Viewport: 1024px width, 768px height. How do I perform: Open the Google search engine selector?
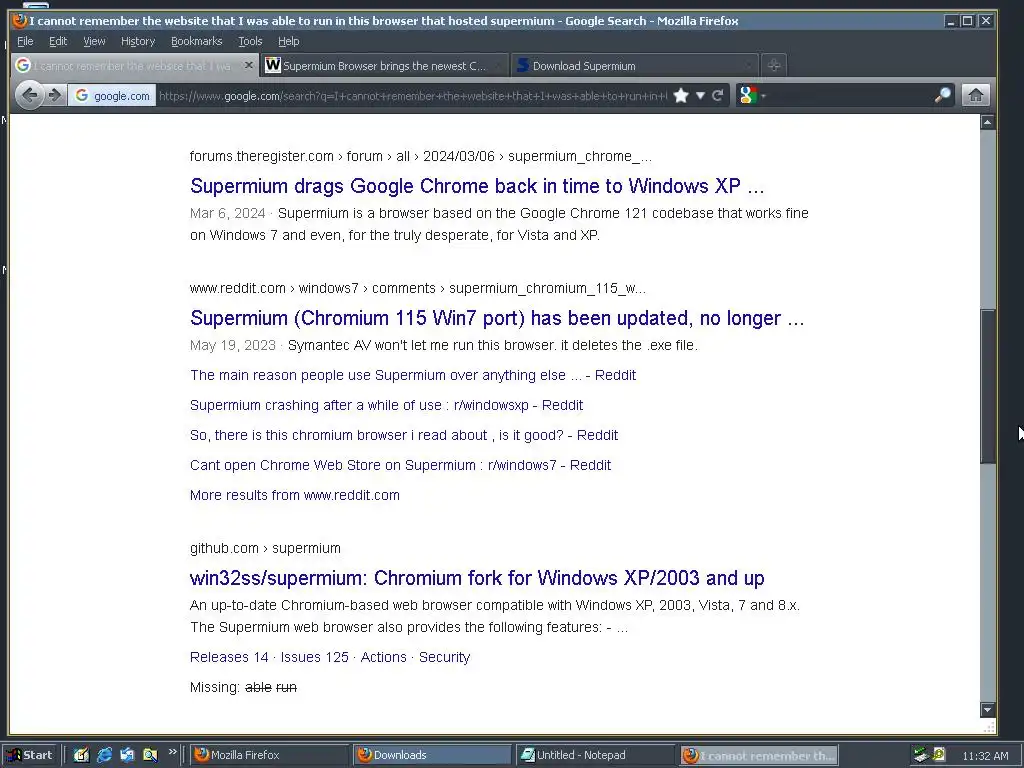pyautogui.click(x=751, y=95)
